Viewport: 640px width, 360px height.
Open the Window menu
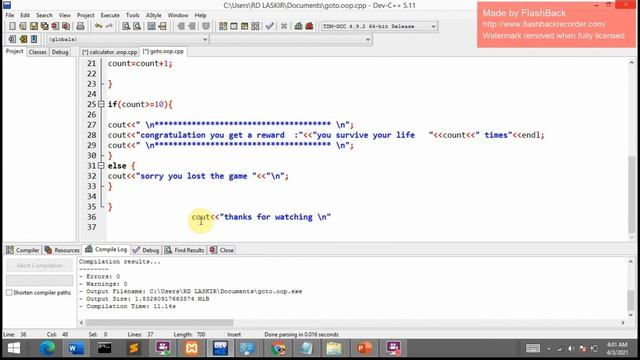[178, 15]
